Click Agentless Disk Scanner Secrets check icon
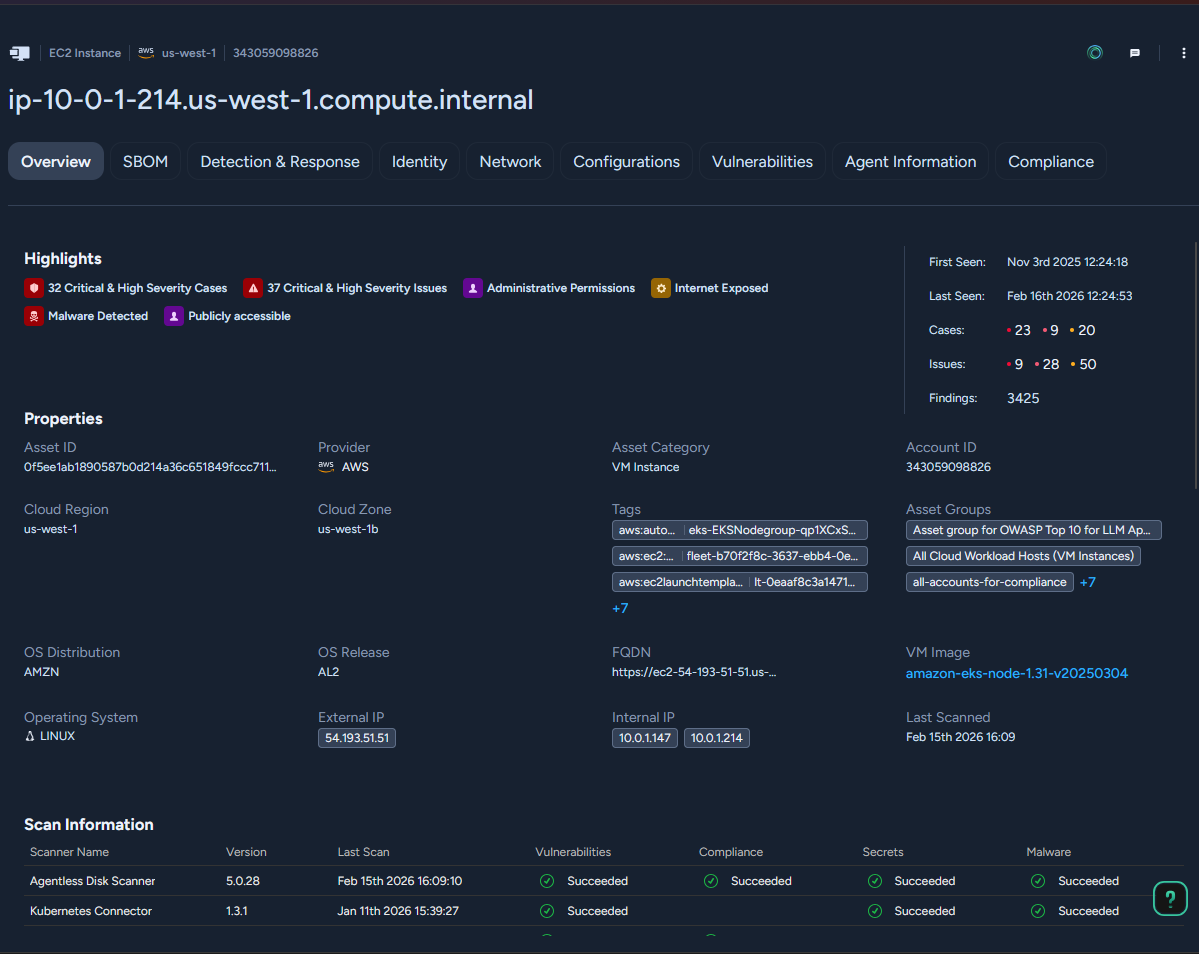1199x954 pixels. 875,881
